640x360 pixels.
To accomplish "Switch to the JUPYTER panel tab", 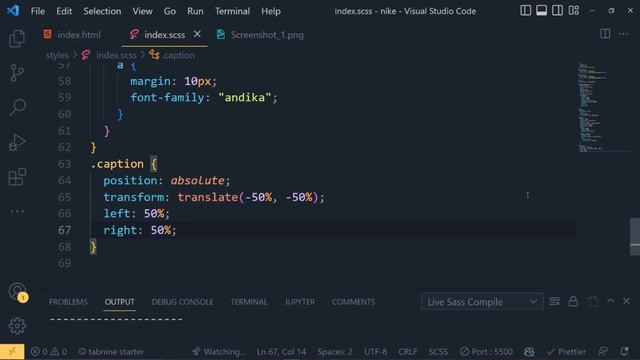I will click(x=300, y=302).
